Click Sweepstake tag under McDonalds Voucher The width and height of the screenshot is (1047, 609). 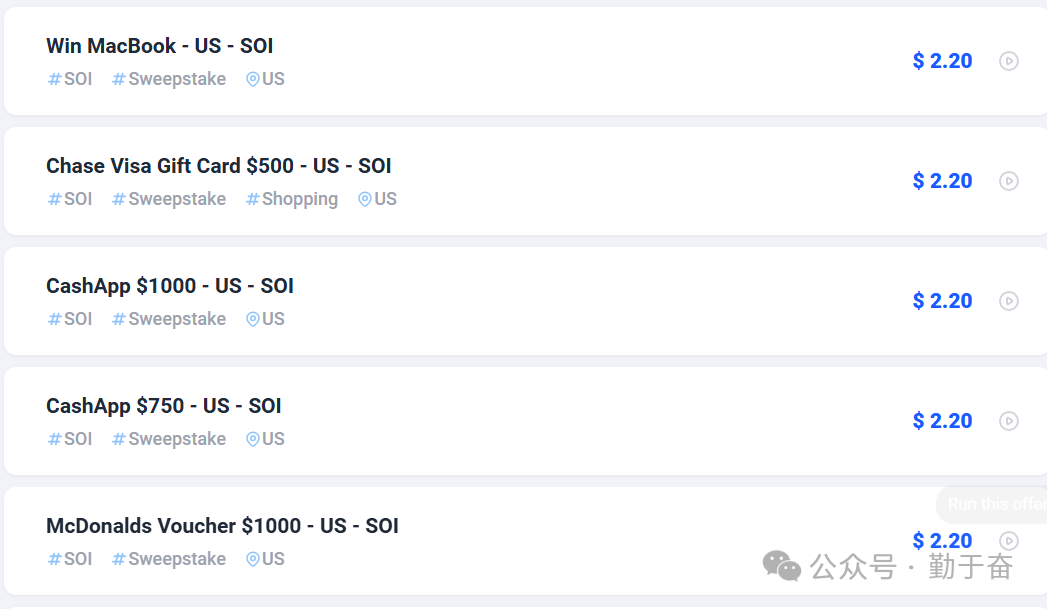click(x=169, y=559)
